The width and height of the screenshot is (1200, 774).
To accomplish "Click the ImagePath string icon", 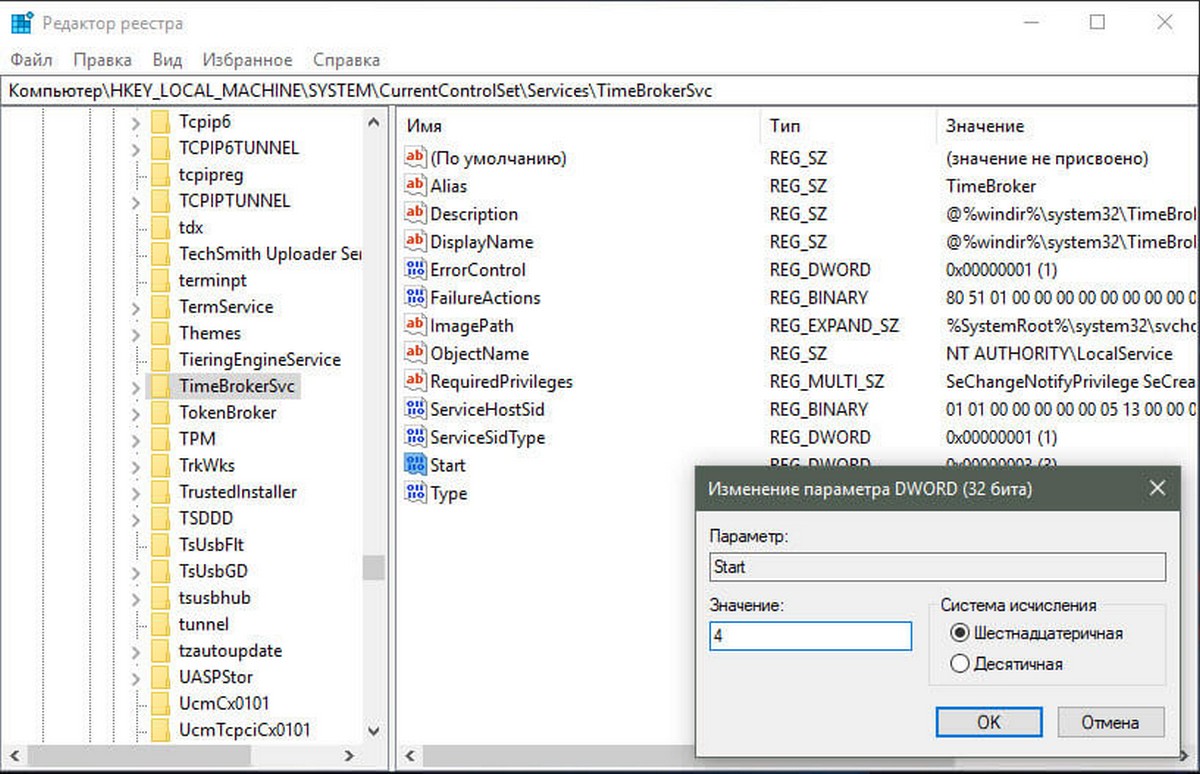I will point(415,325).
